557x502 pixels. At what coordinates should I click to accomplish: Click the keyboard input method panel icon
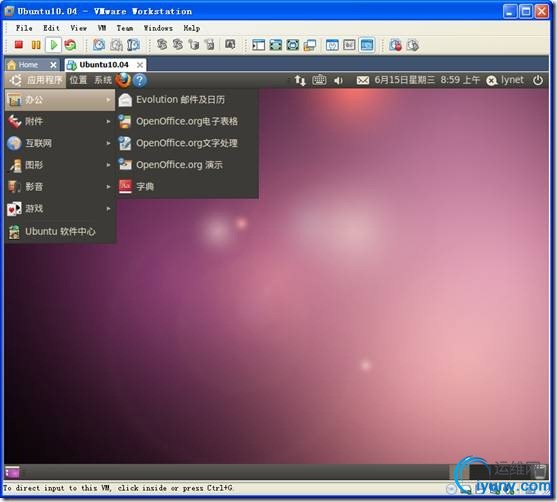319,80
